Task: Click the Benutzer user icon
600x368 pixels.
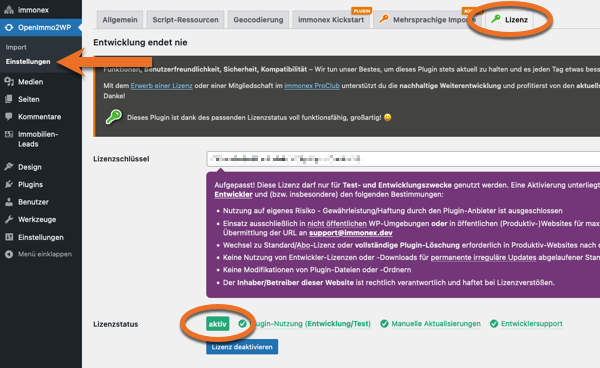Action: [x=9, y=202]
